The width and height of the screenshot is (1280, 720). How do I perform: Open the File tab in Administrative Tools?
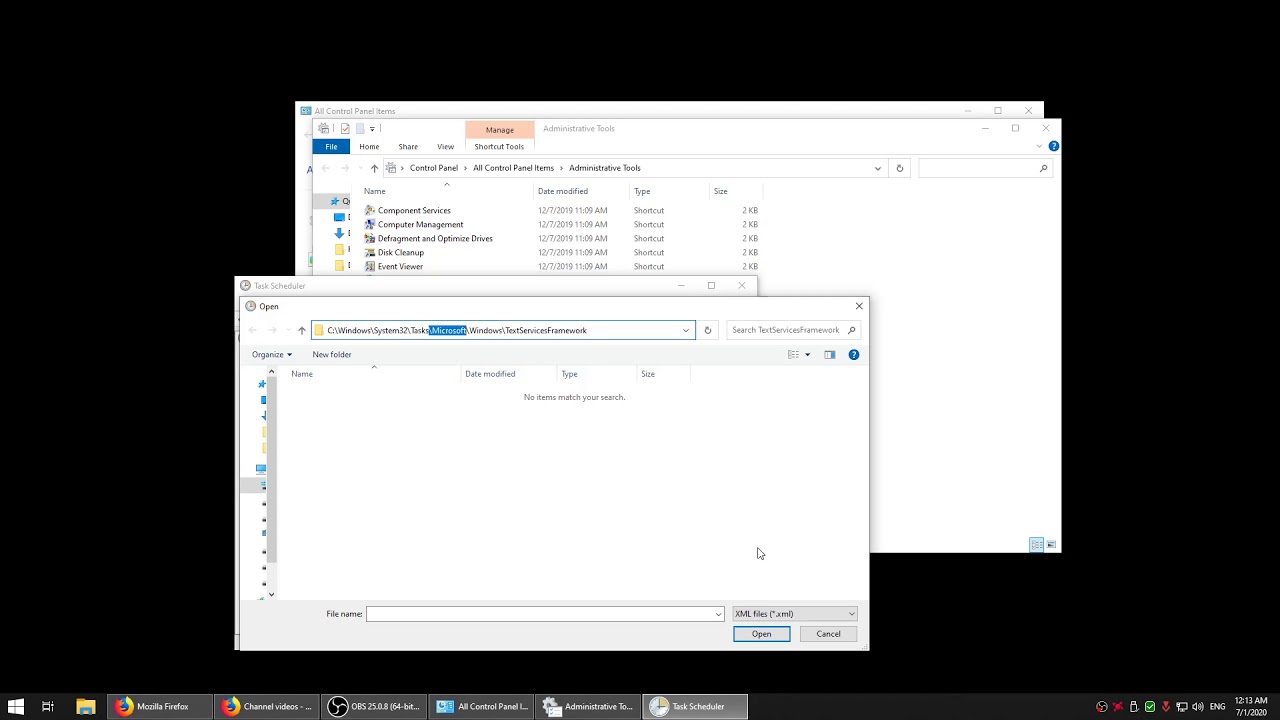pos(331,146)
